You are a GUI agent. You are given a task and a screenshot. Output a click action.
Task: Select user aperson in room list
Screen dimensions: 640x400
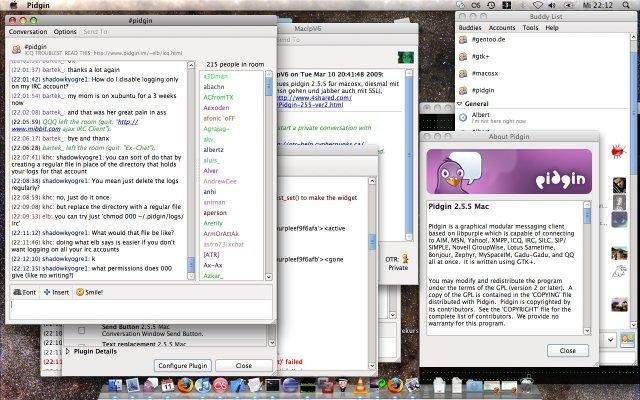[215, 213]
